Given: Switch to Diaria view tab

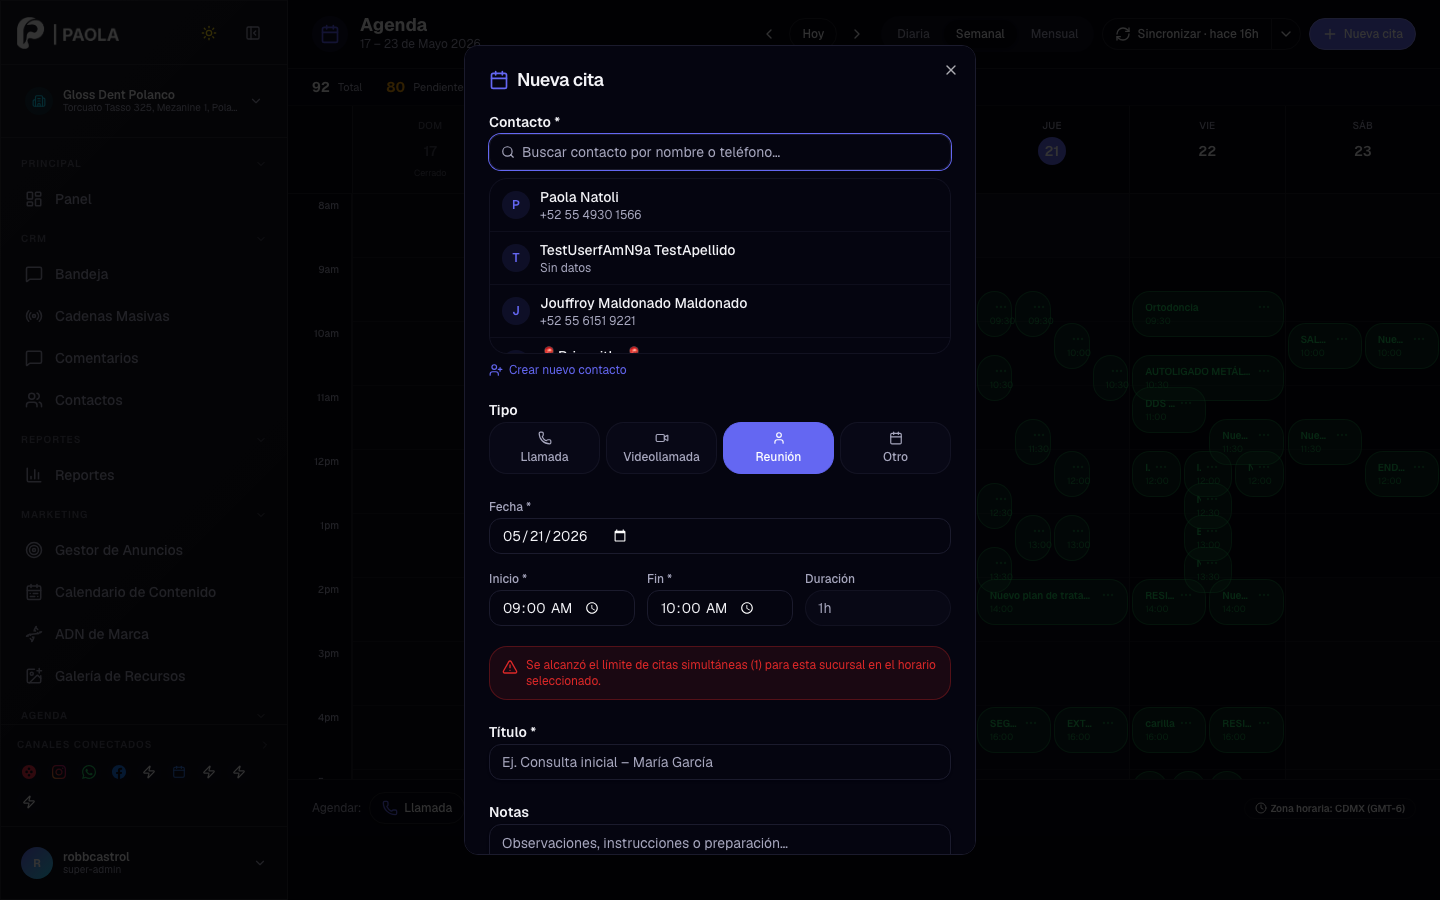Looking at the screenshot, I should (x=913, y=34).
